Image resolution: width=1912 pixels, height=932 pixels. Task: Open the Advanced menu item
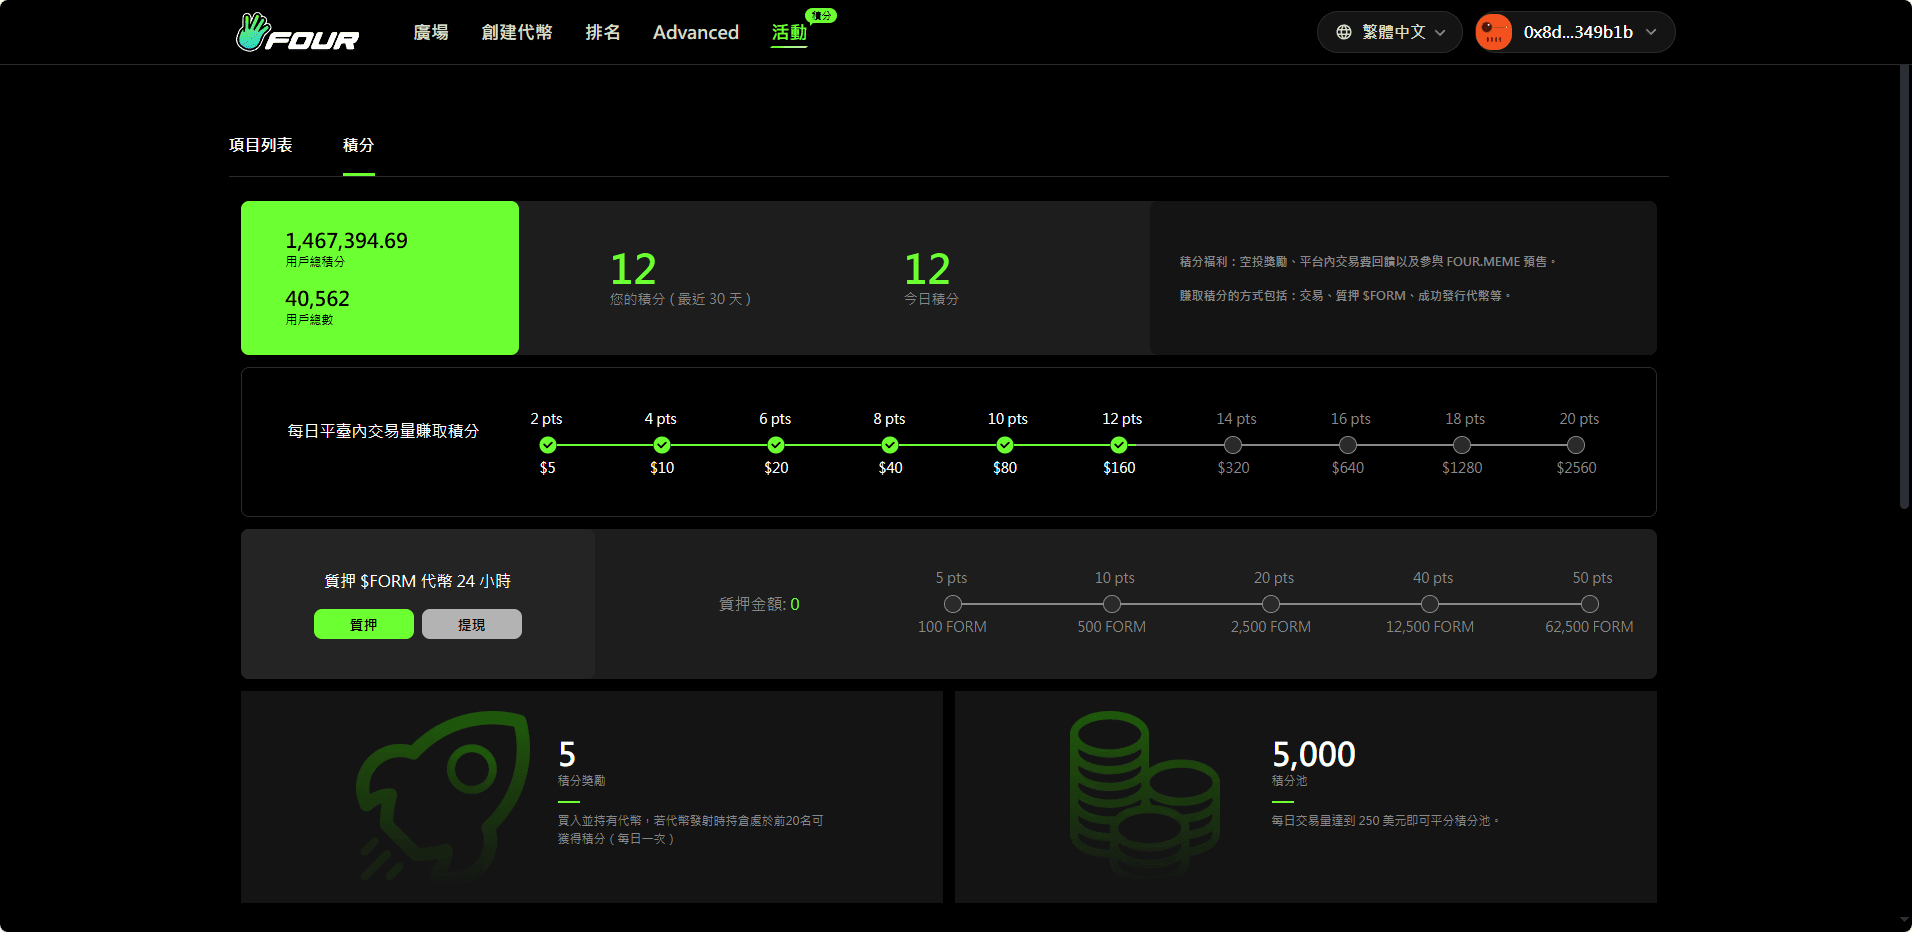click(x=695, y=32)
